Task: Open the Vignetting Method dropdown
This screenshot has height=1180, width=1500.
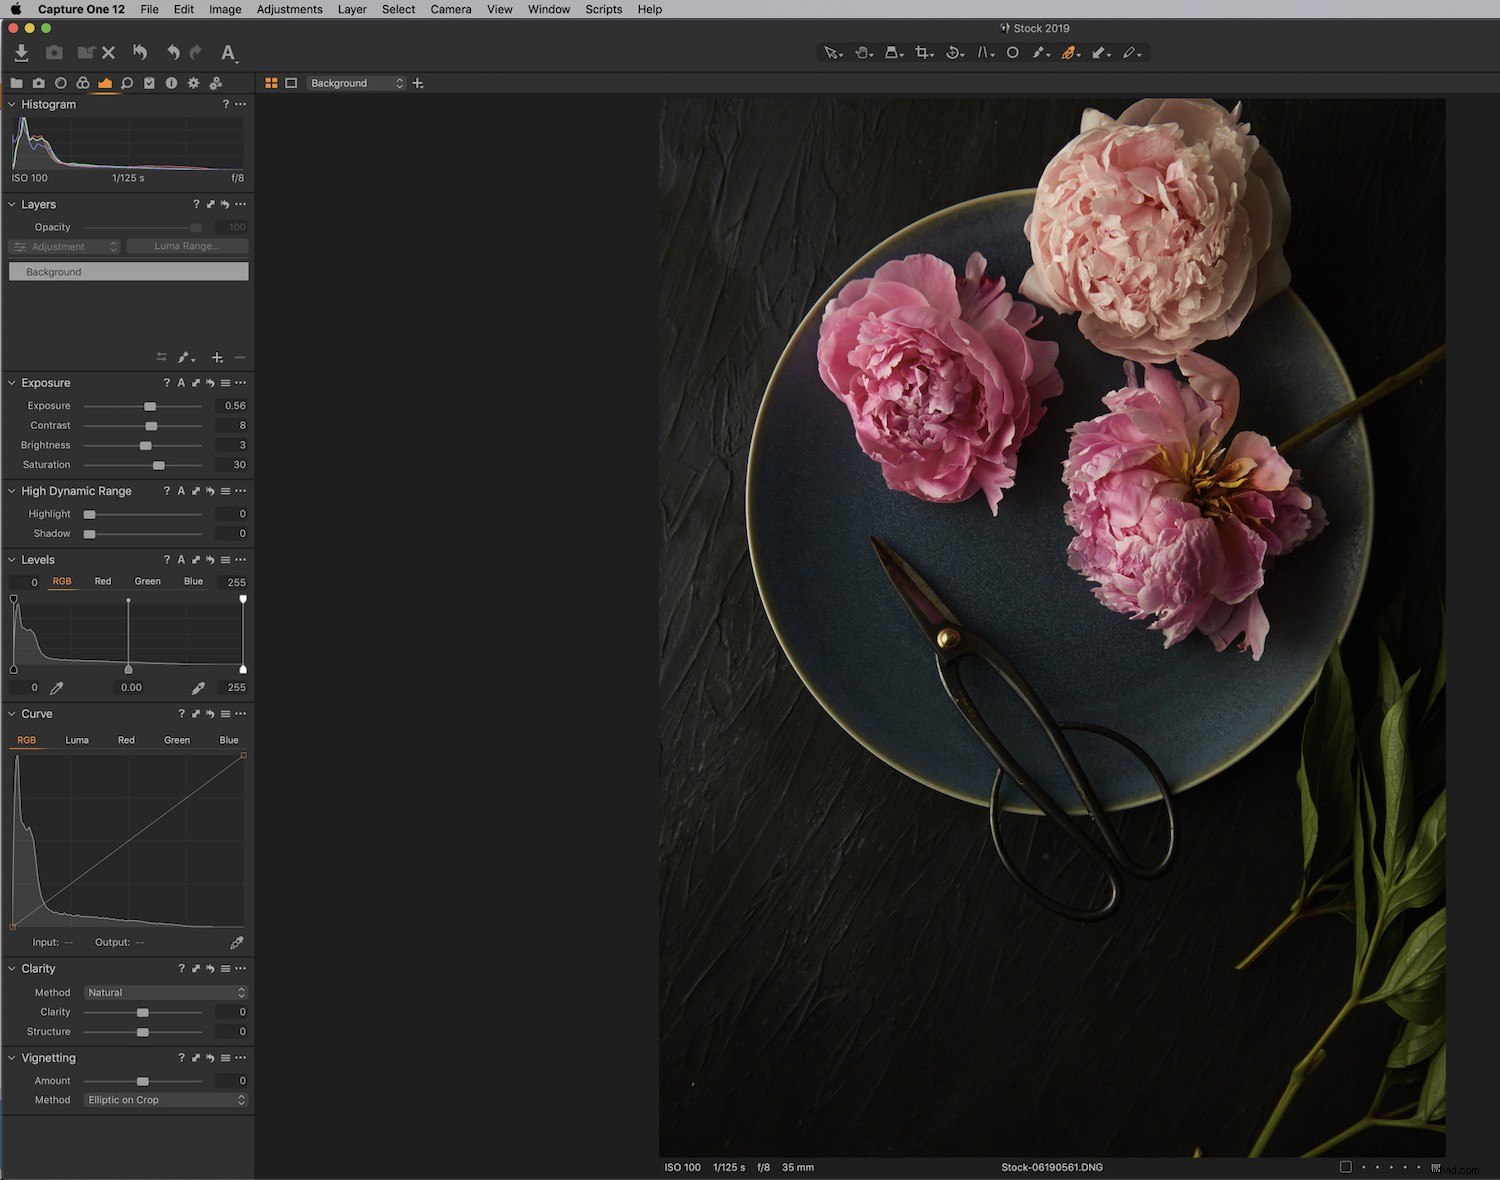Action: point(165,1100)
